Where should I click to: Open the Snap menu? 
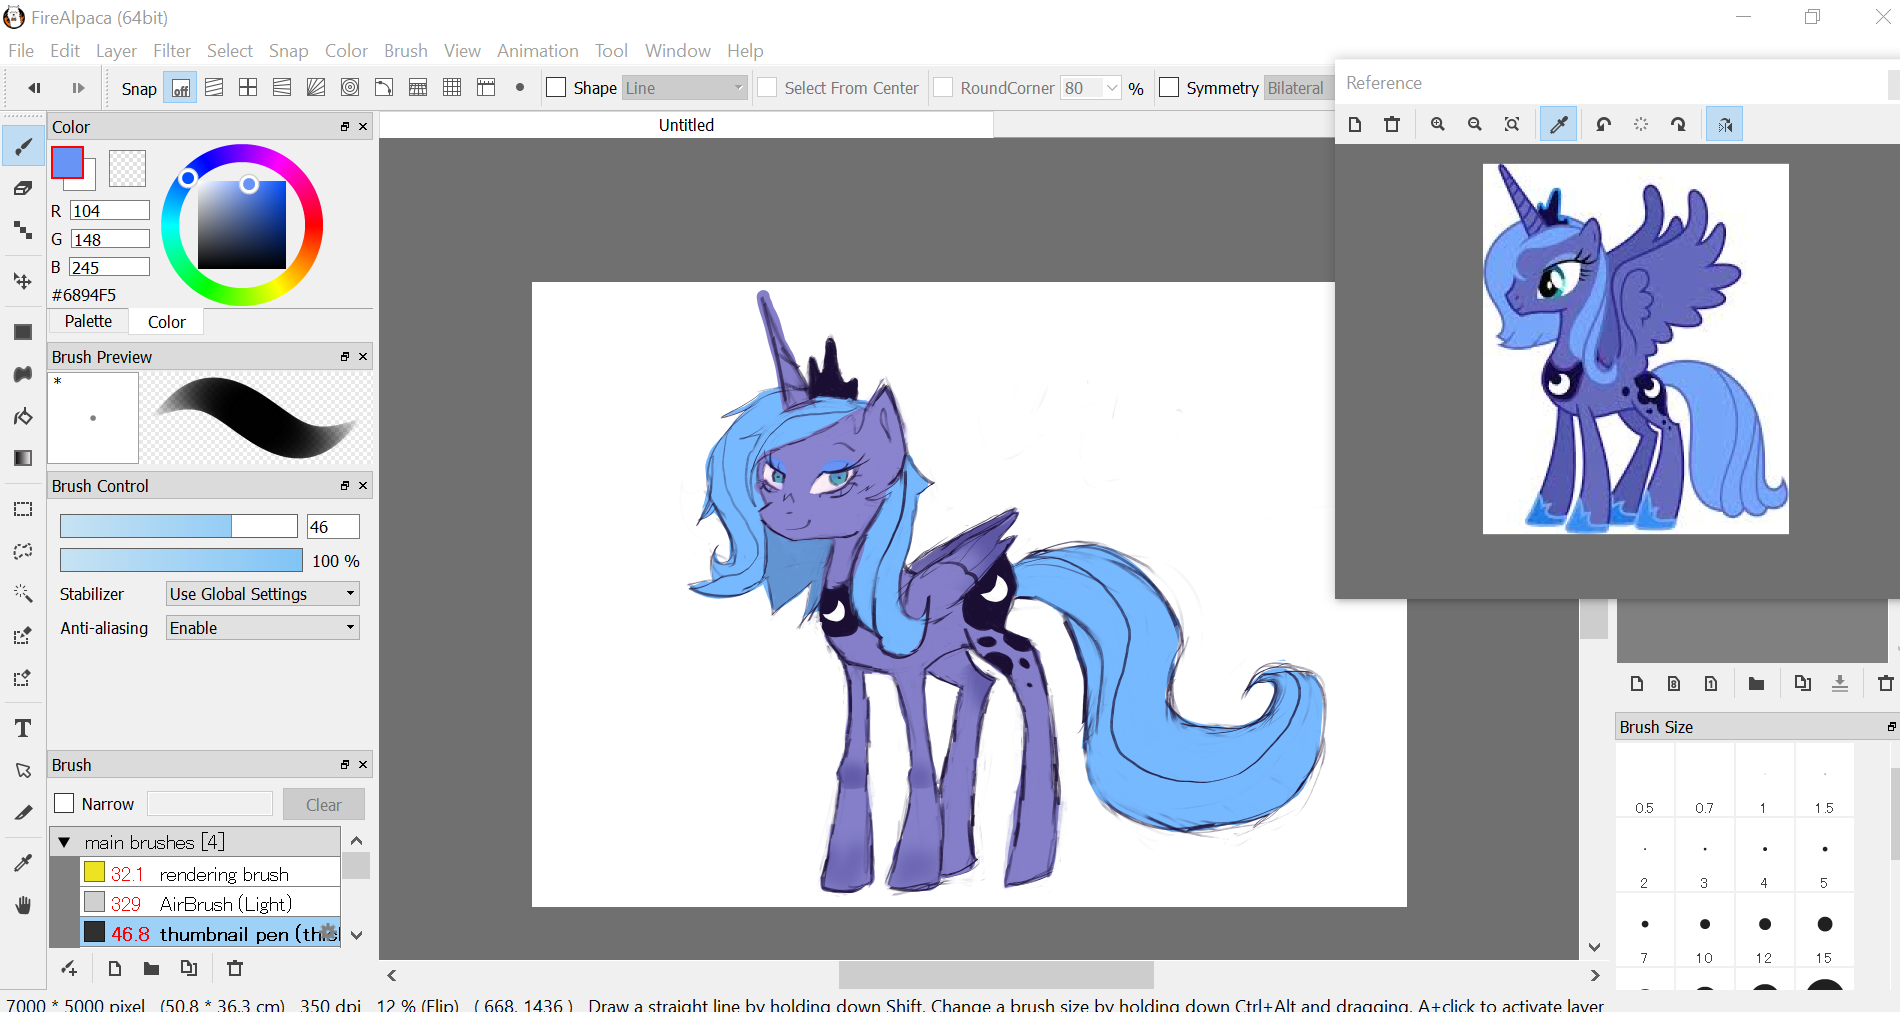pyautogui.click(x=288, y=51)
